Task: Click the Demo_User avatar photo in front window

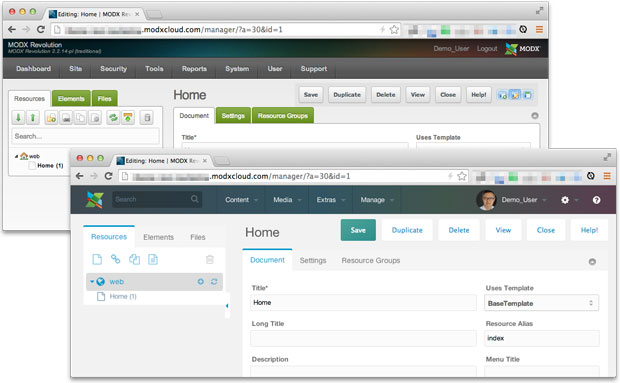Action: [x=486, y=200]
